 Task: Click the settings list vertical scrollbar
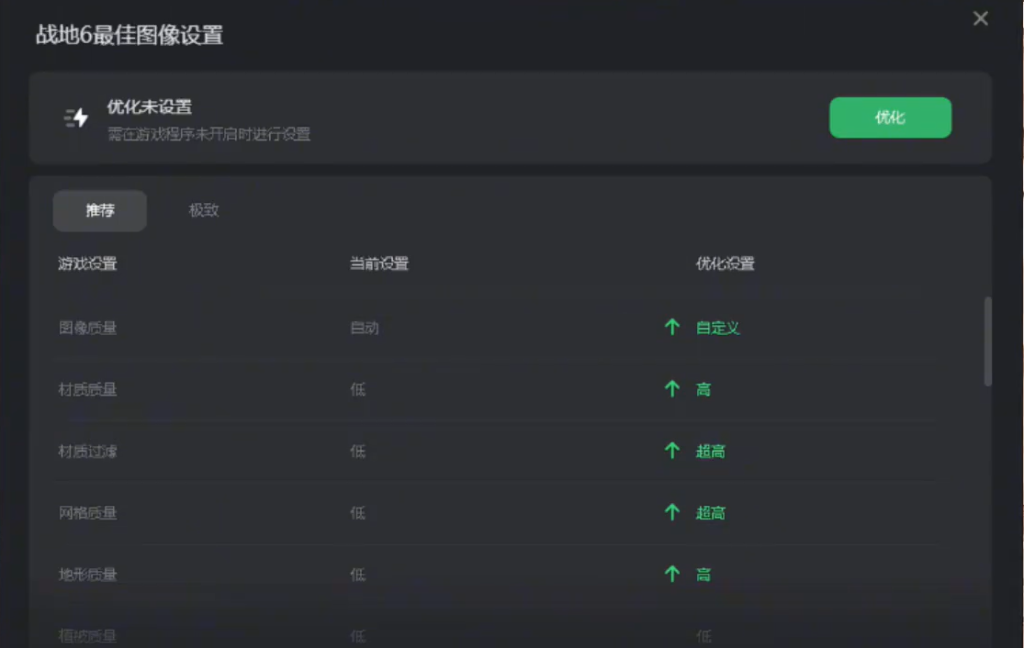[x=988, y=341]
